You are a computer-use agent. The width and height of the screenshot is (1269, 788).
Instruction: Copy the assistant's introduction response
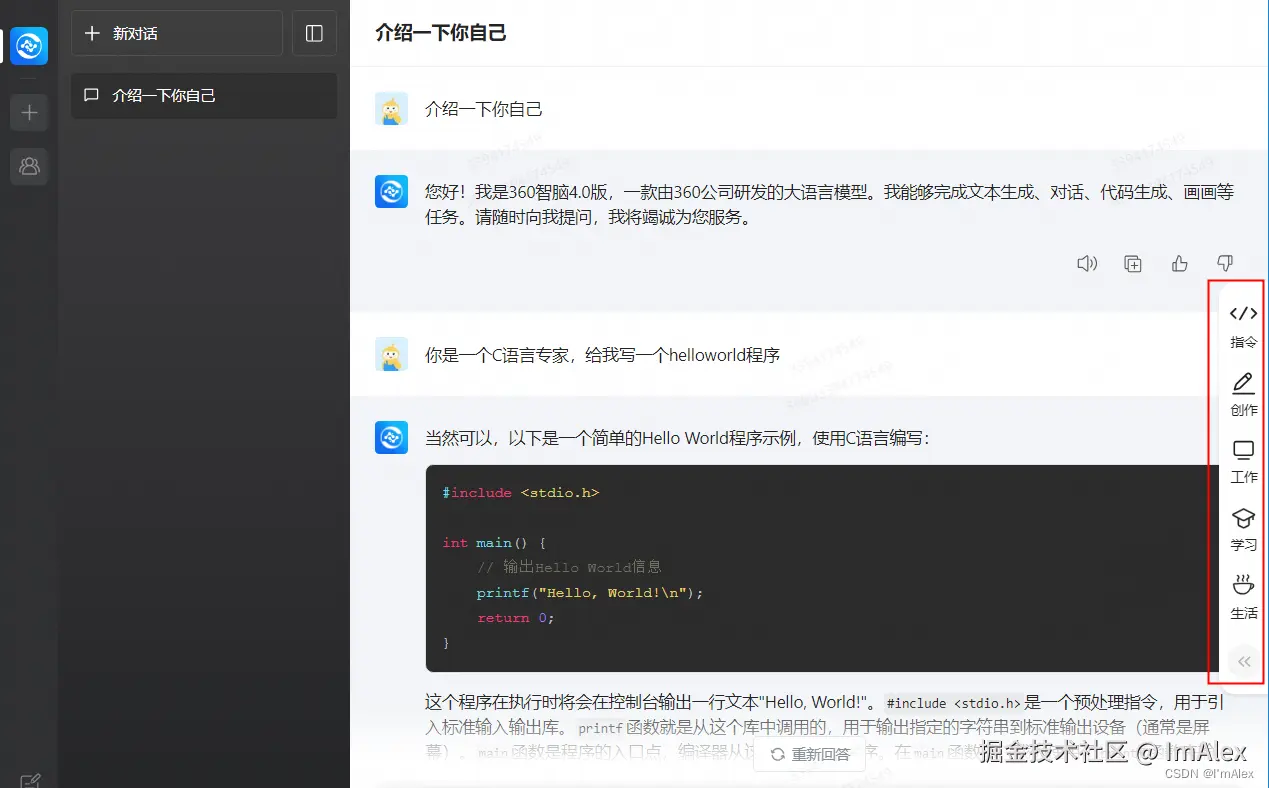[1133, 263]
